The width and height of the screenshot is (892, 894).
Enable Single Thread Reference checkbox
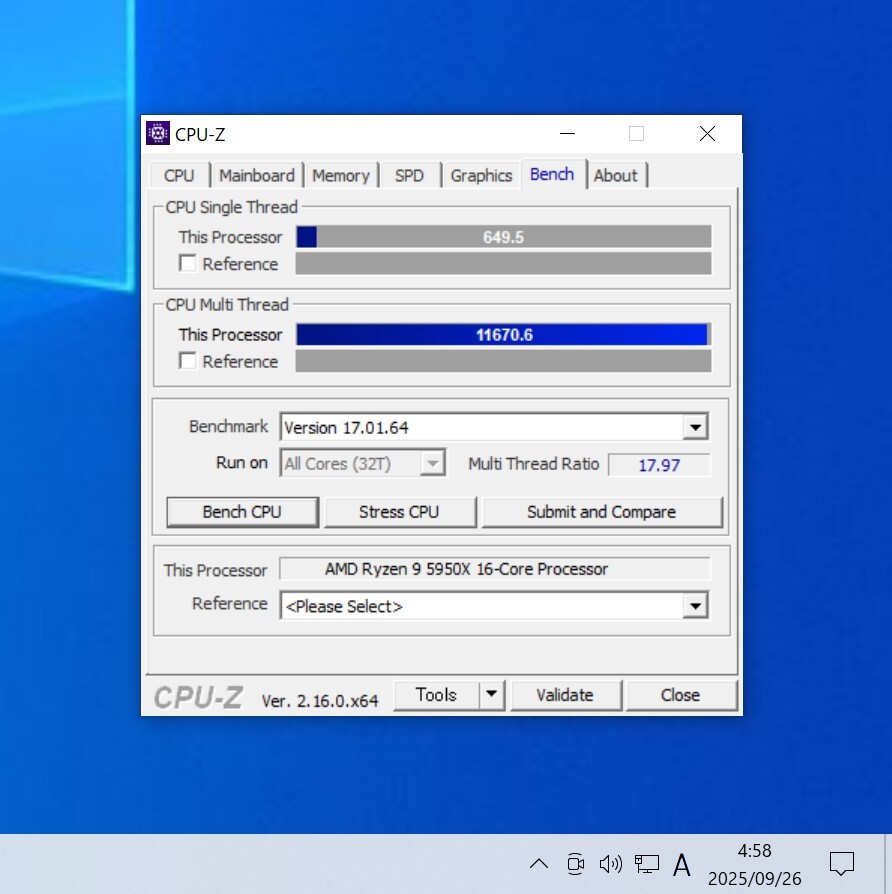coord(187,264)
